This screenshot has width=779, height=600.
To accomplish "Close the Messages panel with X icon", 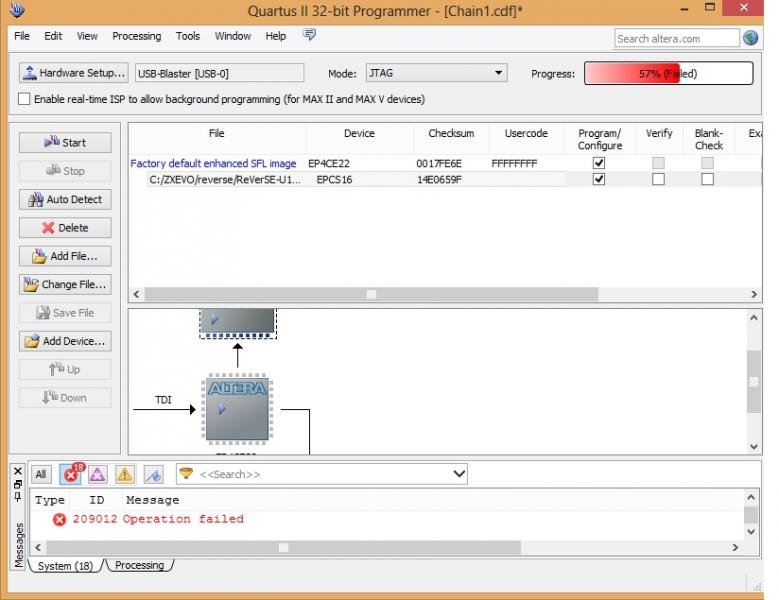I will tap(18, 470).
